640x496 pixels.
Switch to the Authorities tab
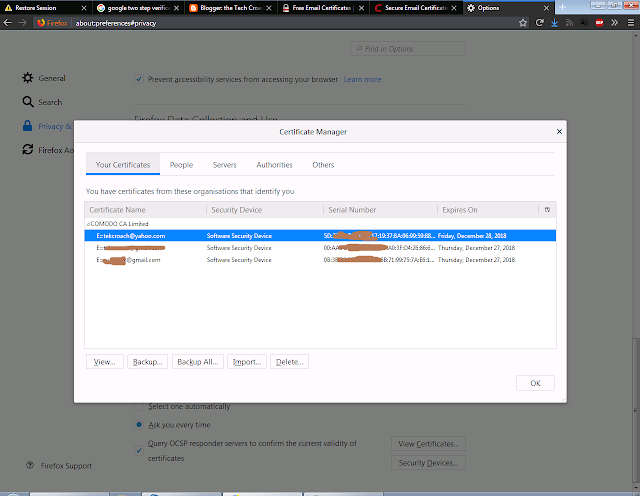point(274,165)
